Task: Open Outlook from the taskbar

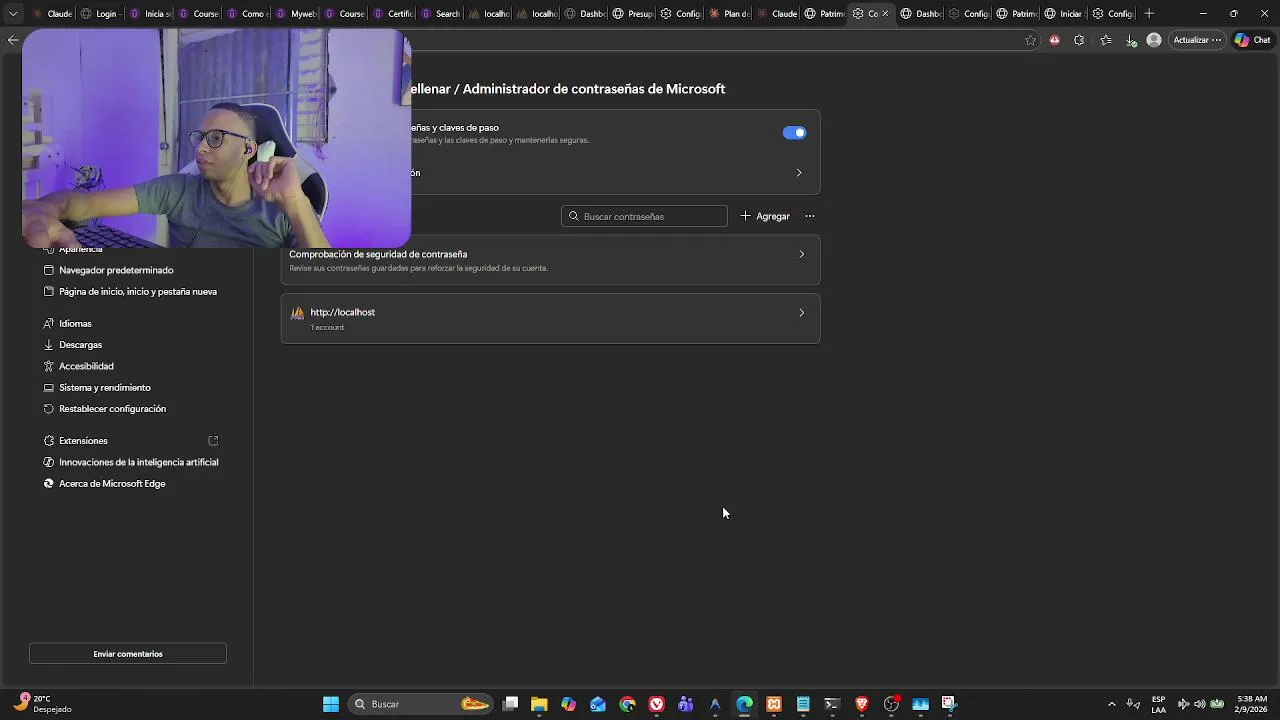Action: [x=598, y=704]
